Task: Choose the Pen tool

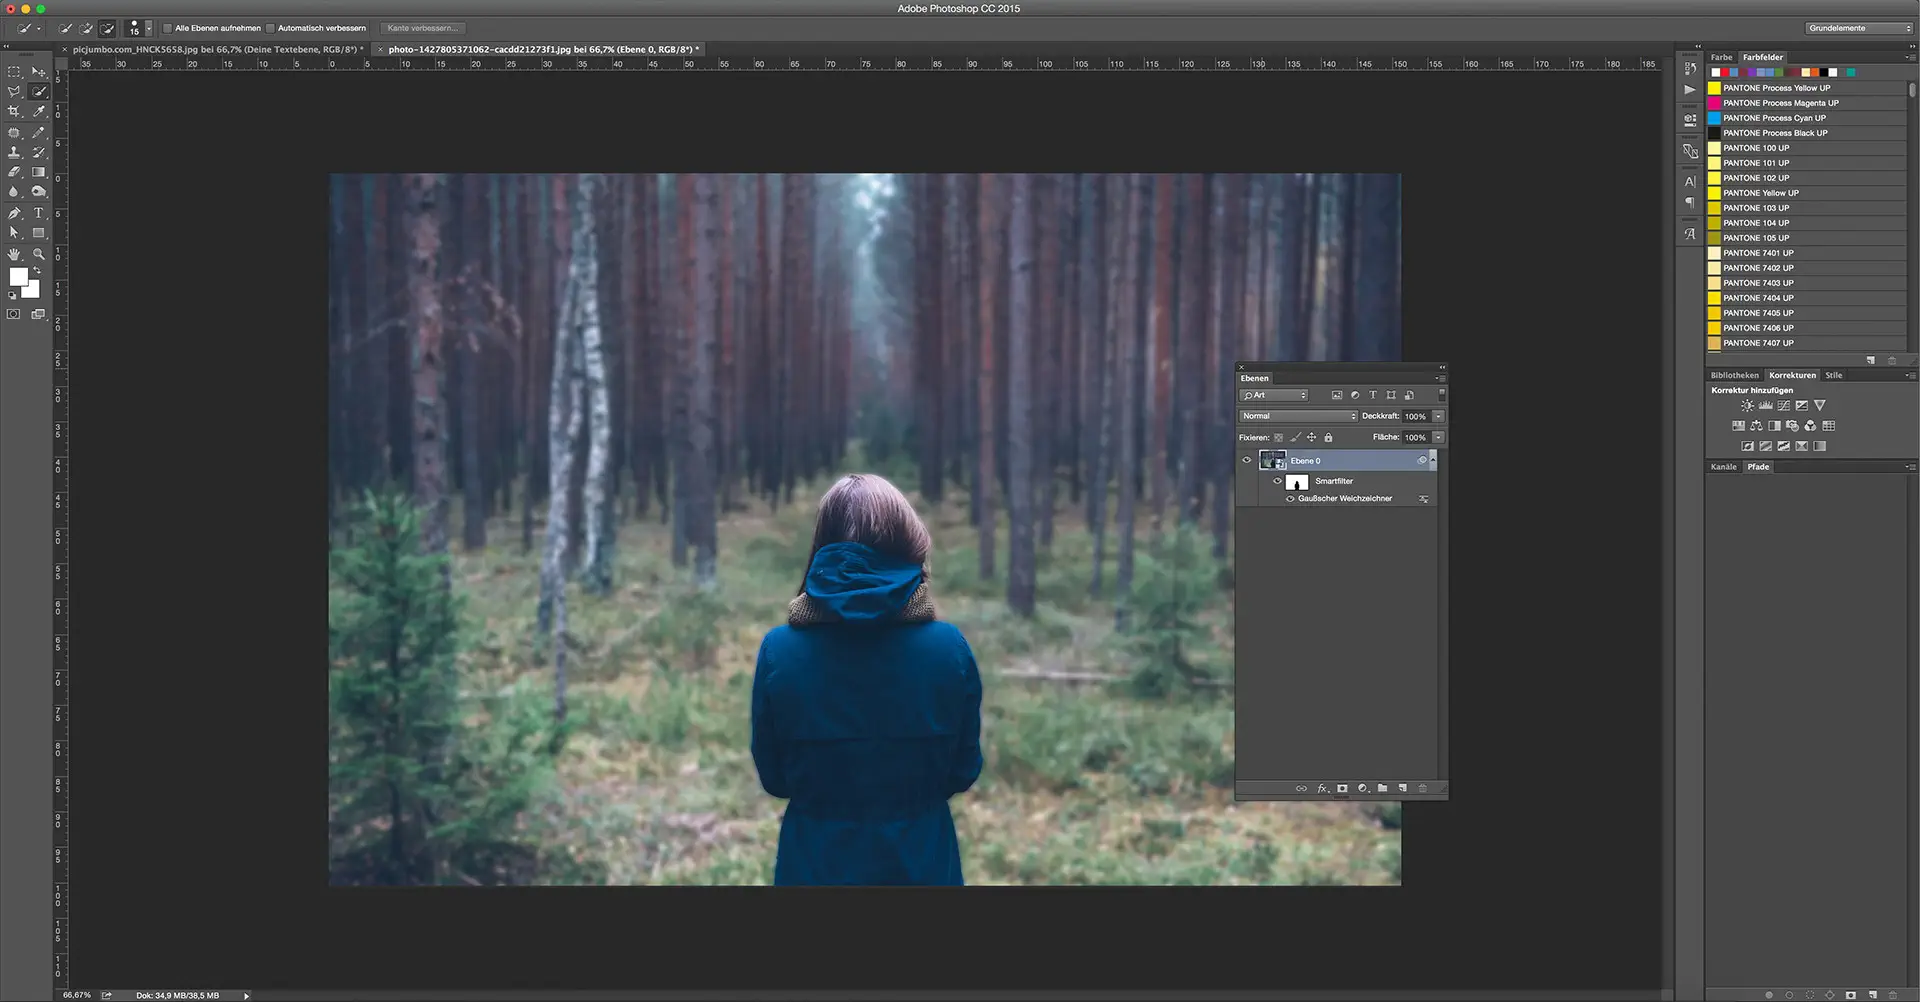Action: (12, 212)
